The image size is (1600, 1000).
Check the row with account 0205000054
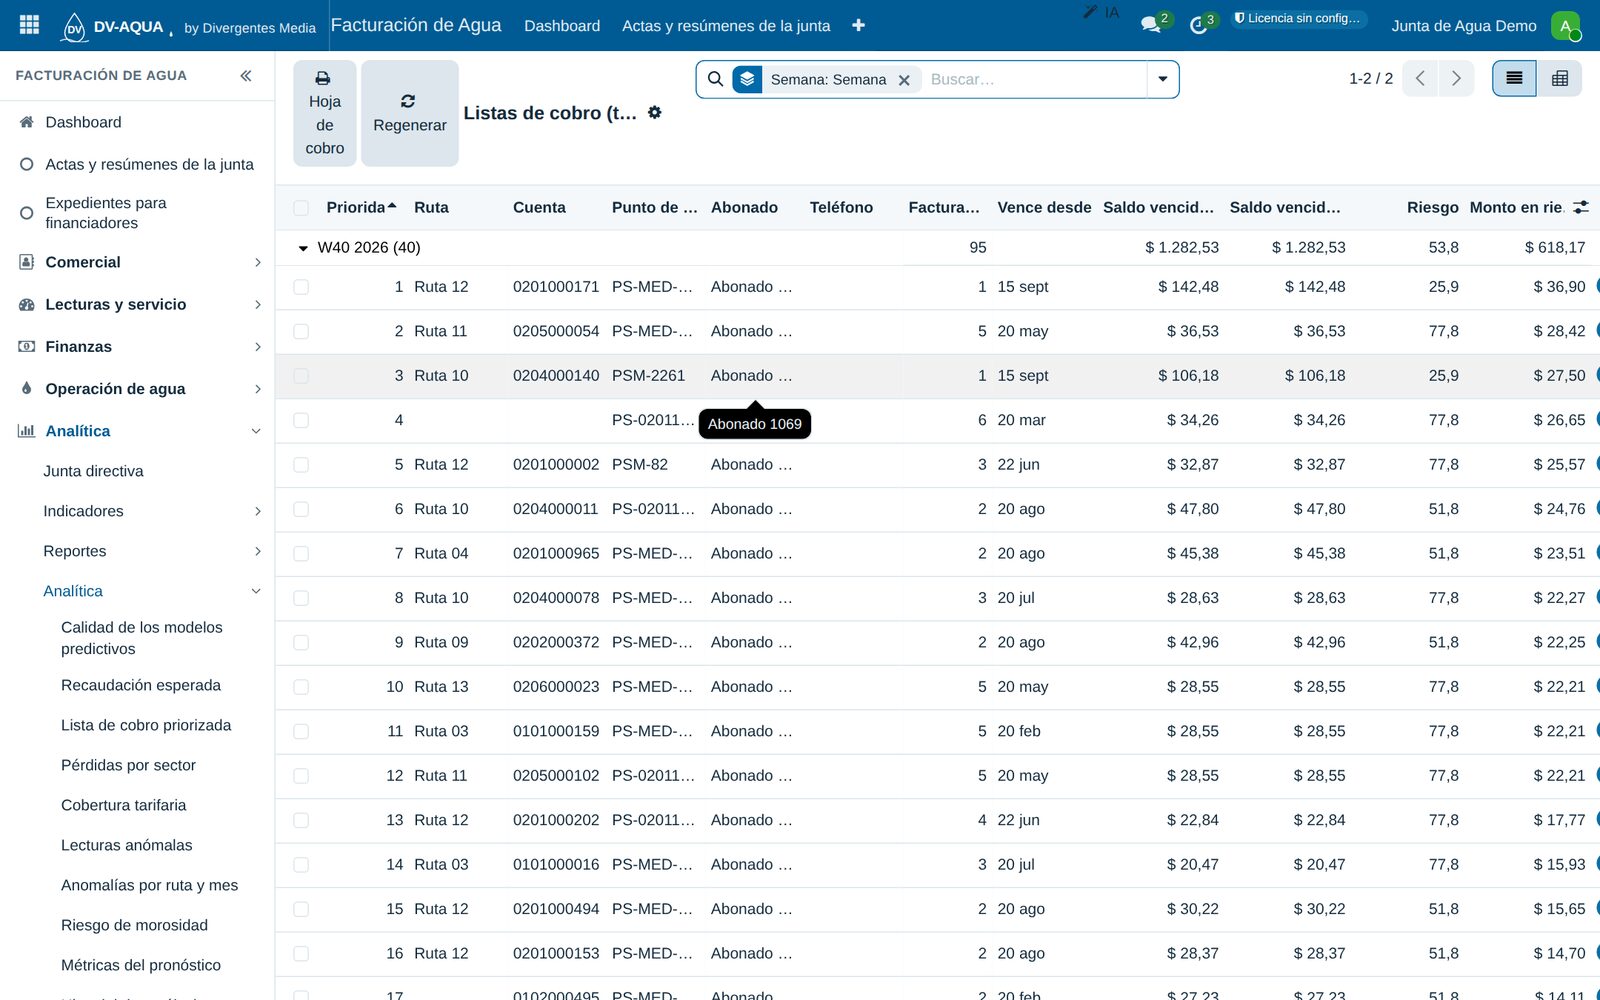pos(301,331)
